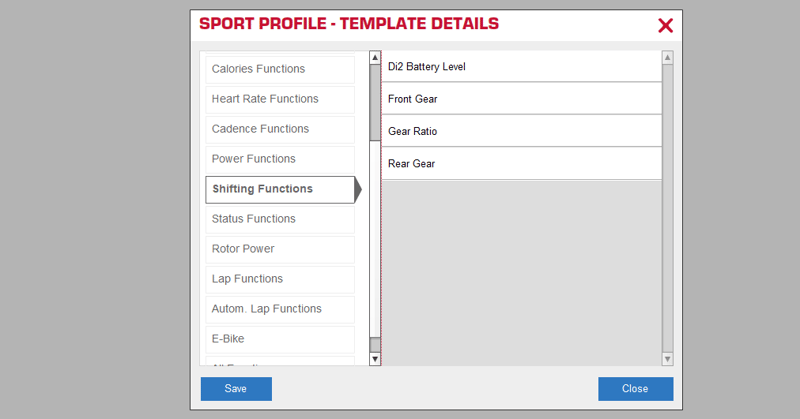Select the Lap Functions category

[280, 279]
